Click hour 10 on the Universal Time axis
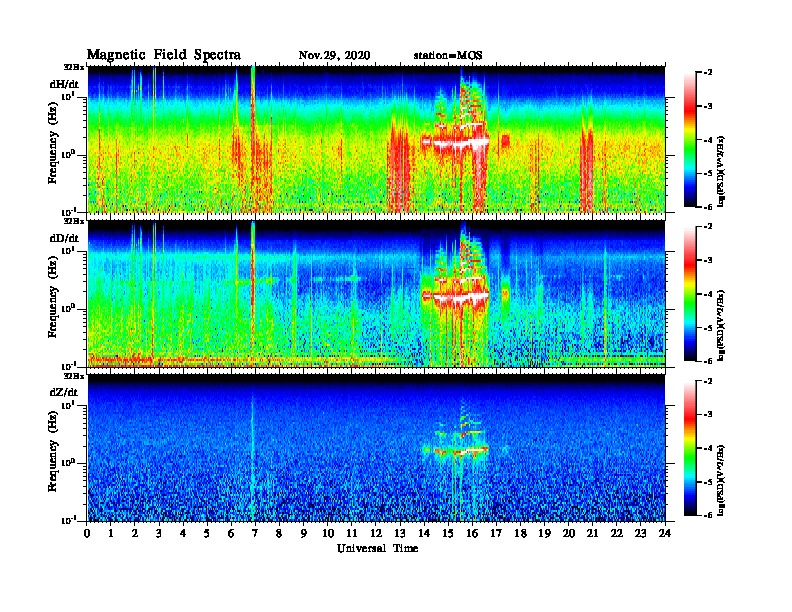The width and height of the screenshot is (792, 612). pyautogui.click(x=328, y=534)
